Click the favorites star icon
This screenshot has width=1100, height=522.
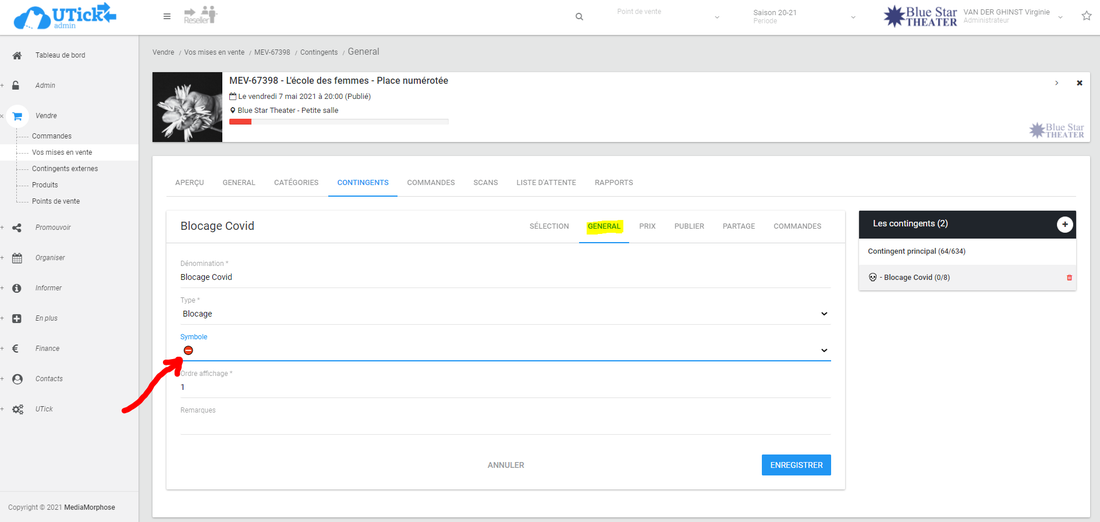click(x=1086, y=17)
